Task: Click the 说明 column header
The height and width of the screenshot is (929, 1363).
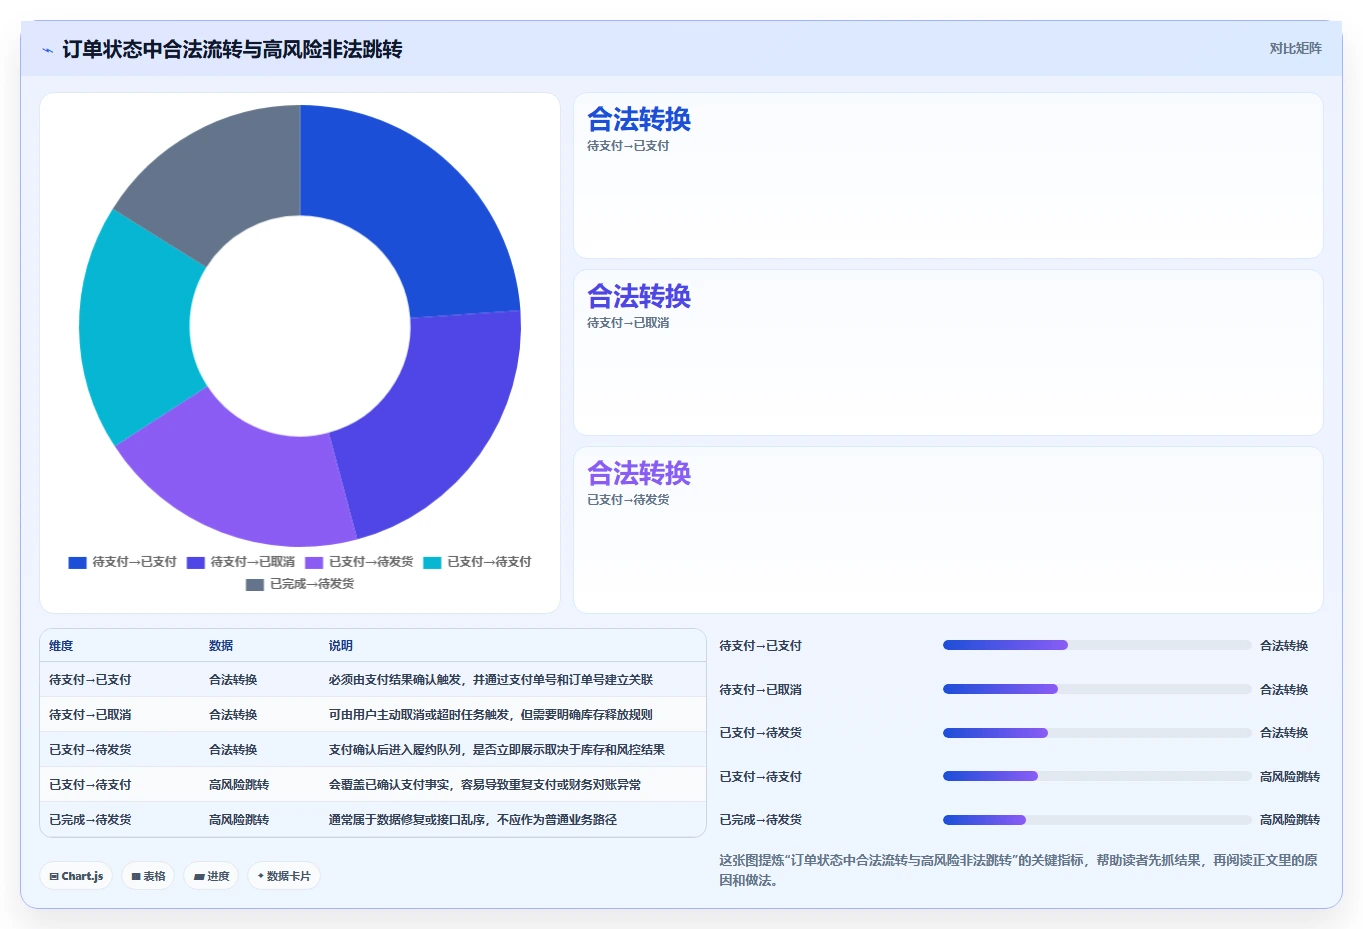Action: click(341, 646)
